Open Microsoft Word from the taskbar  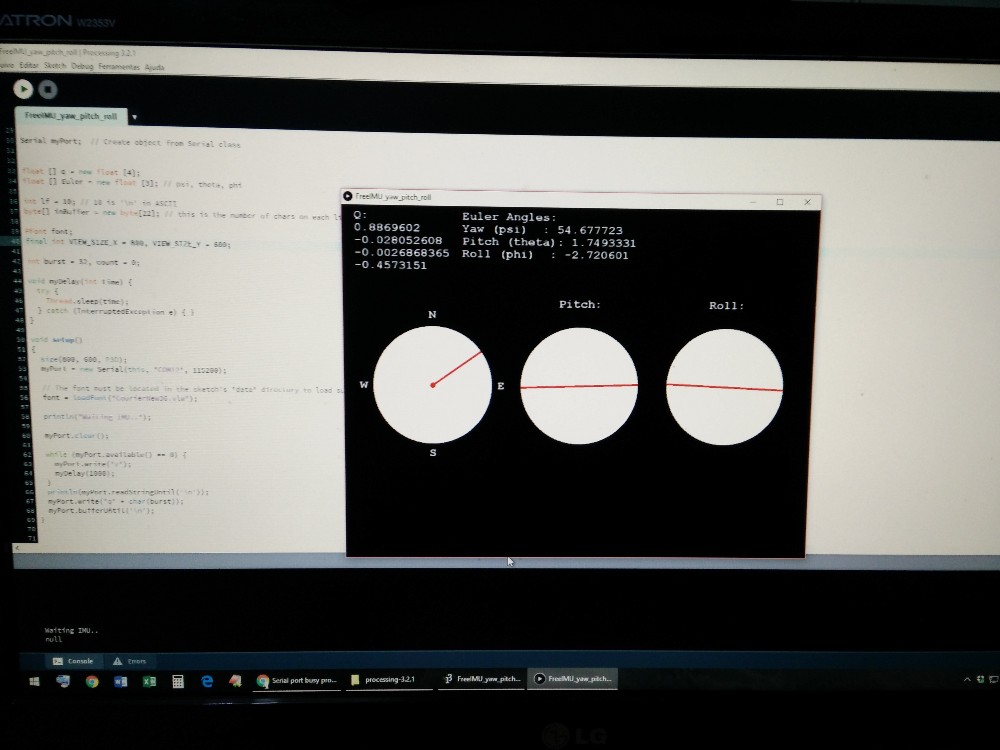[121, 681]
